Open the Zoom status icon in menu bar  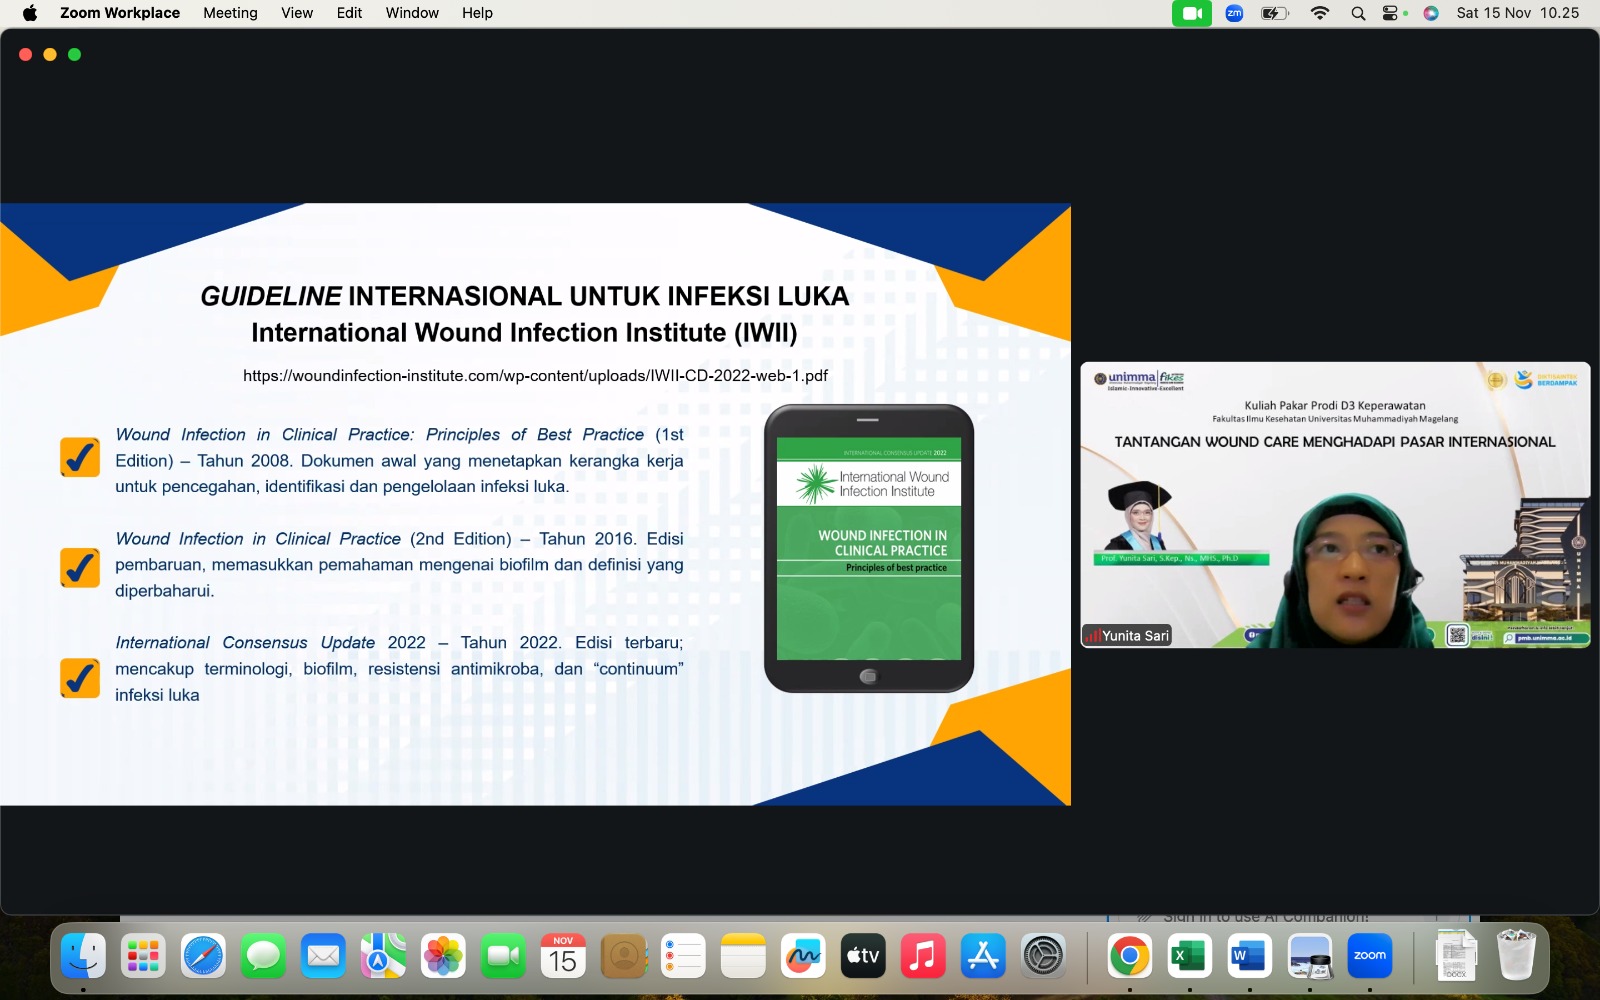point(1234,13)
